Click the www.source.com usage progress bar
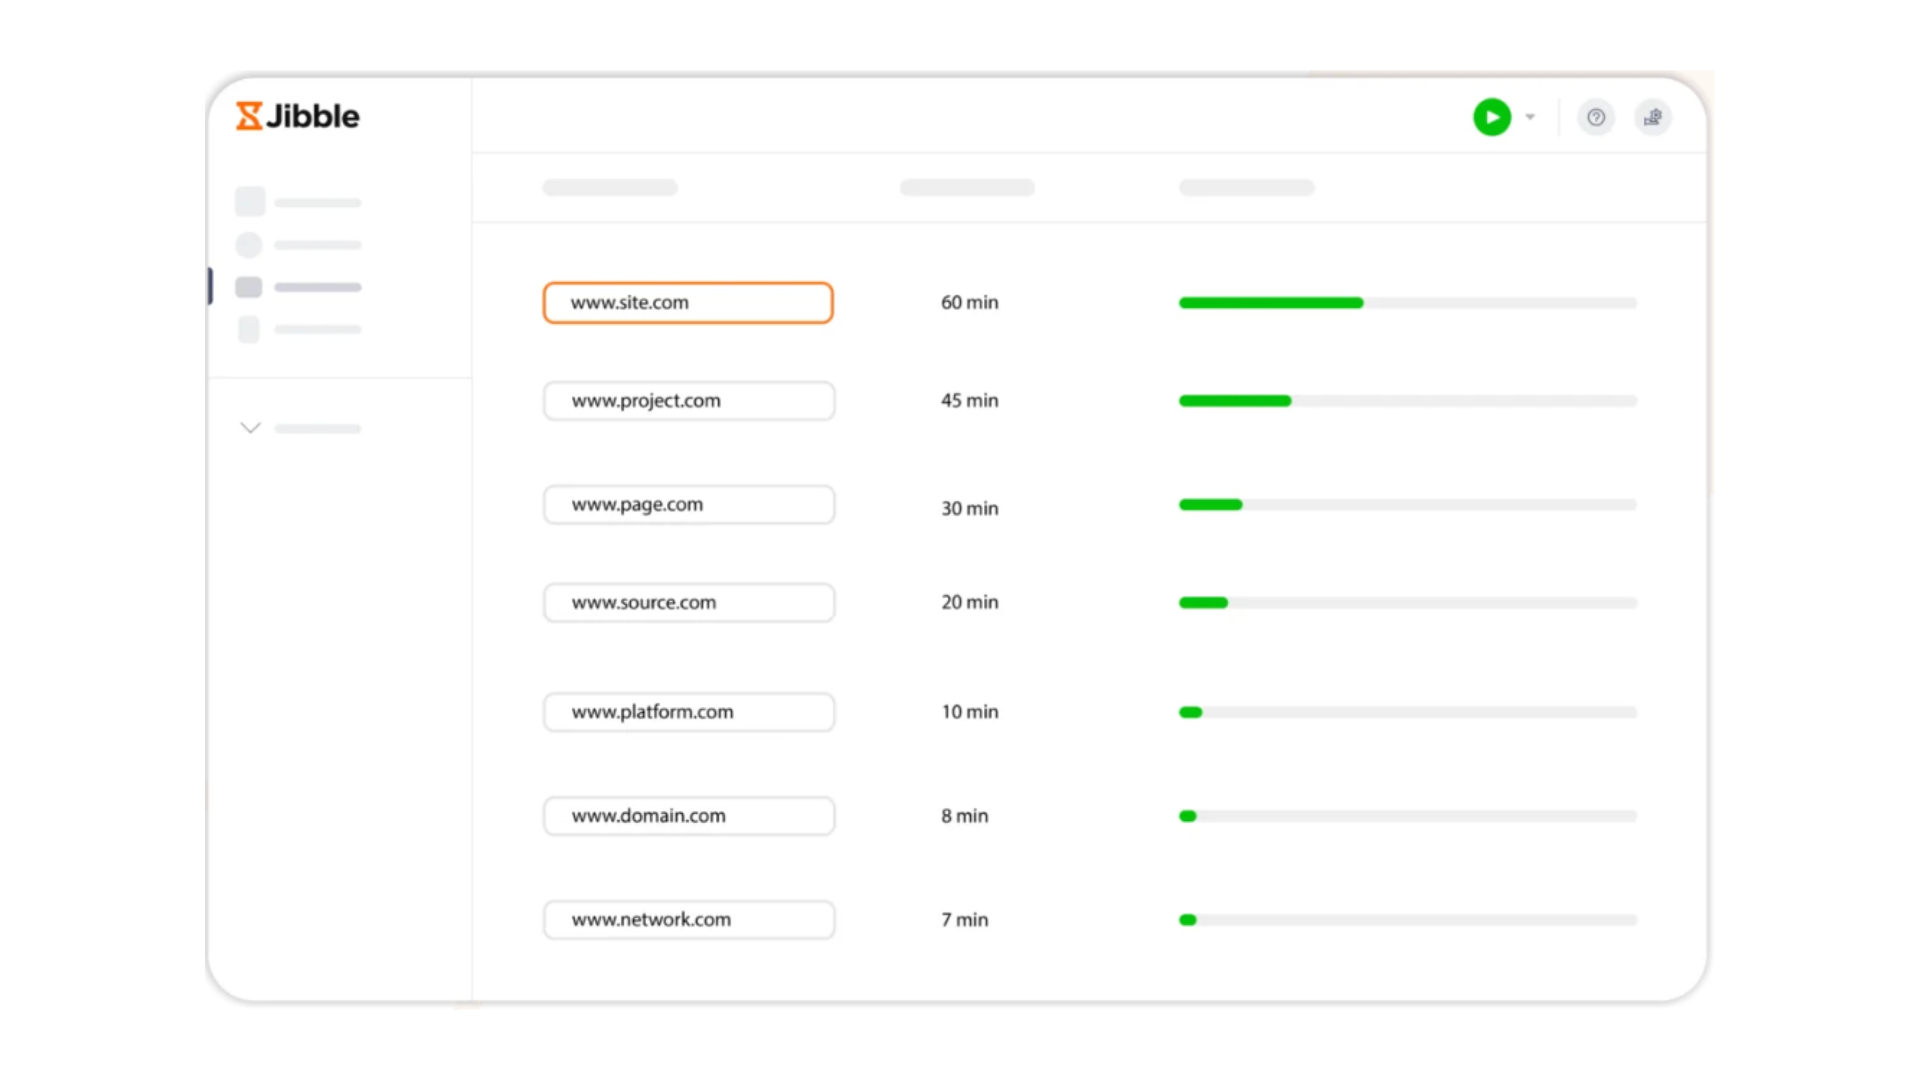1920x1080 pixels. tap(1408, 602)
